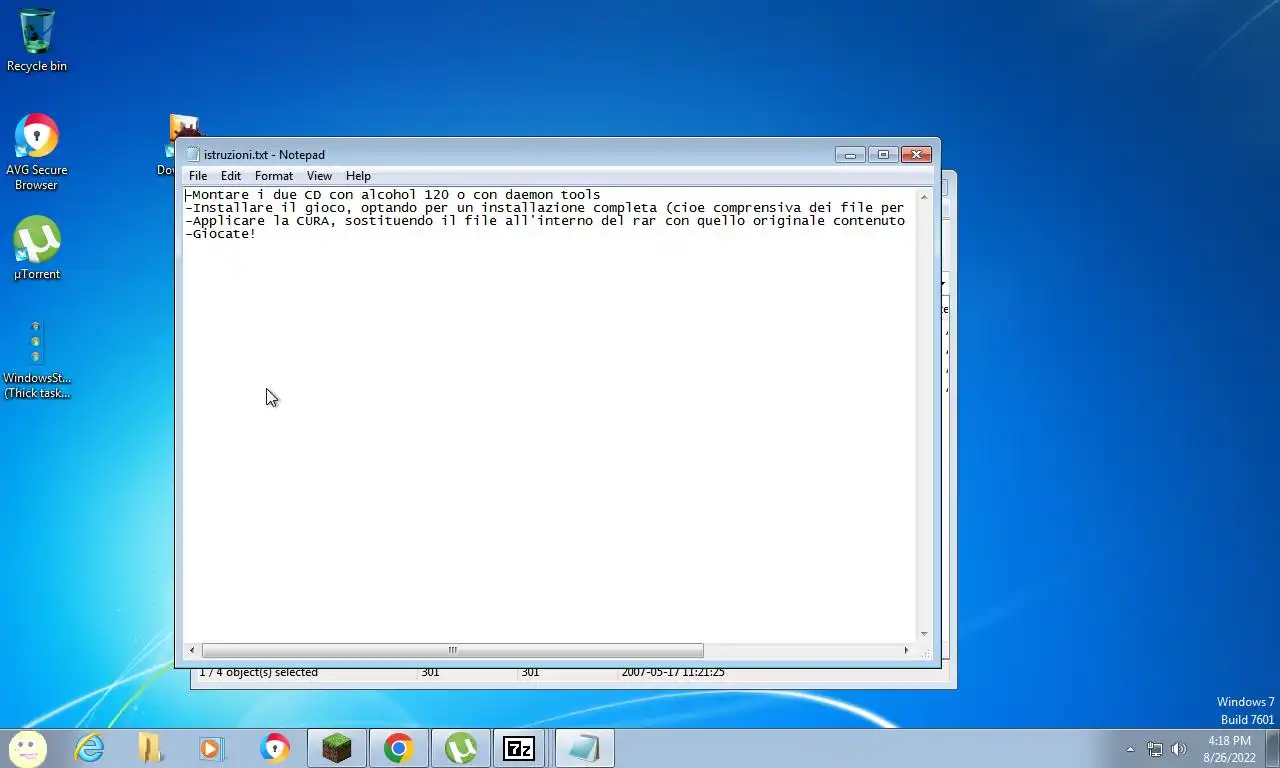Viewport: 1280px width, 768px height.
Task: Click the horizontal scrollbar right arrow
Action: click(906, 650)
